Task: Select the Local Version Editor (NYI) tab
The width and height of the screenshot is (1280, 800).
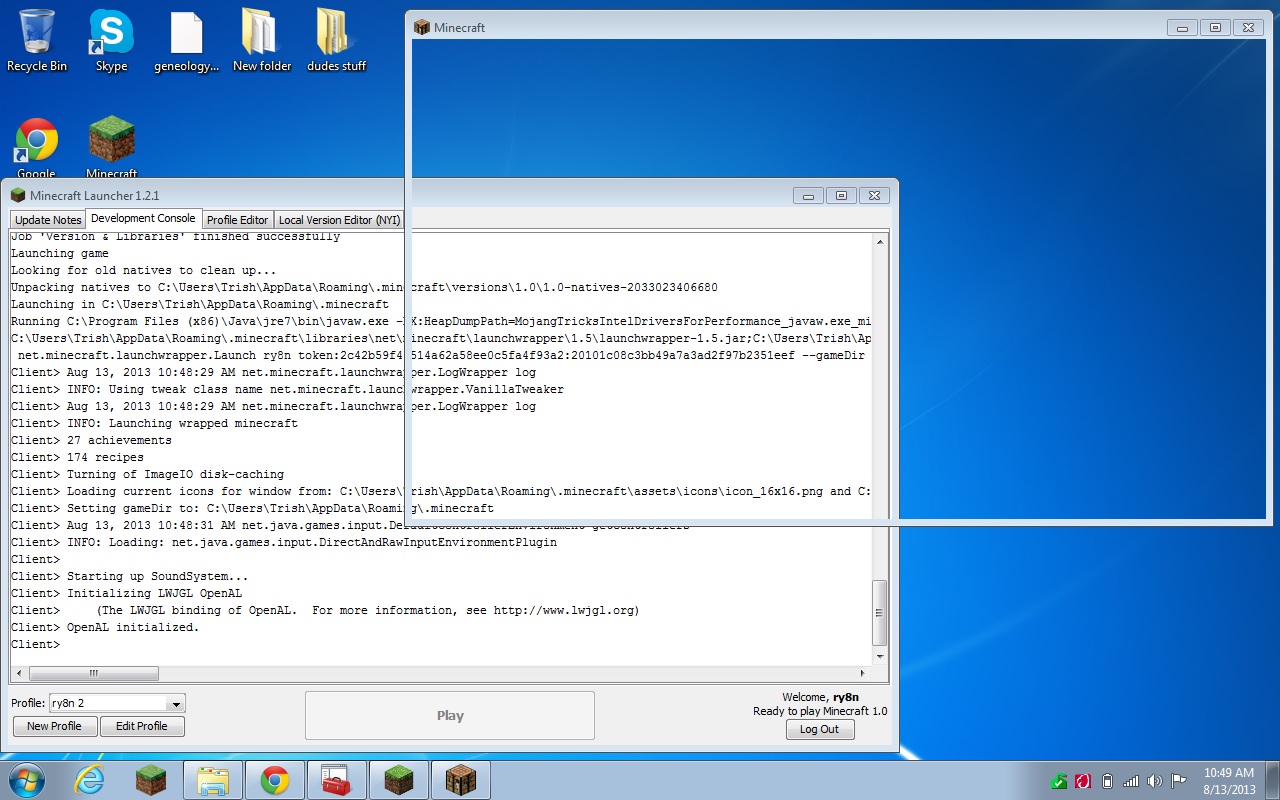Action: [x=339, y=220]
